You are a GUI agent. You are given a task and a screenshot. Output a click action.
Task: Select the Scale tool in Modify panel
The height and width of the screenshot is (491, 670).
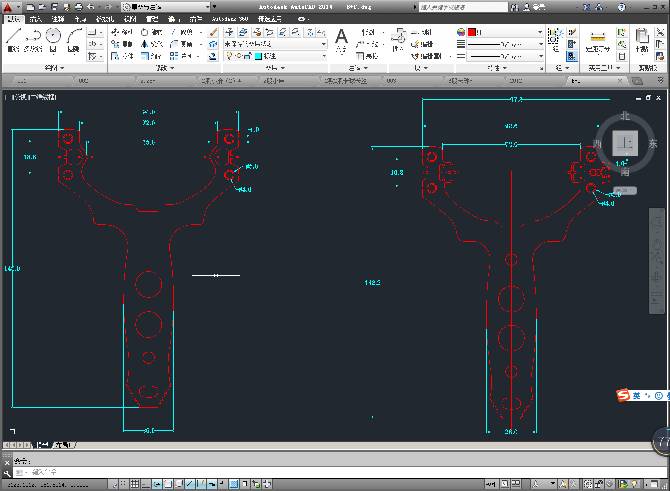point(151,56)
